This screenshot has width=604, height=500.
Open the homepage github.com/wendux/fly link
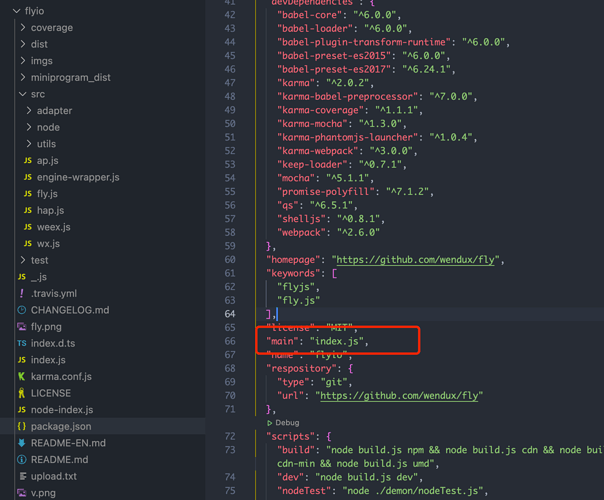(415, 260)
